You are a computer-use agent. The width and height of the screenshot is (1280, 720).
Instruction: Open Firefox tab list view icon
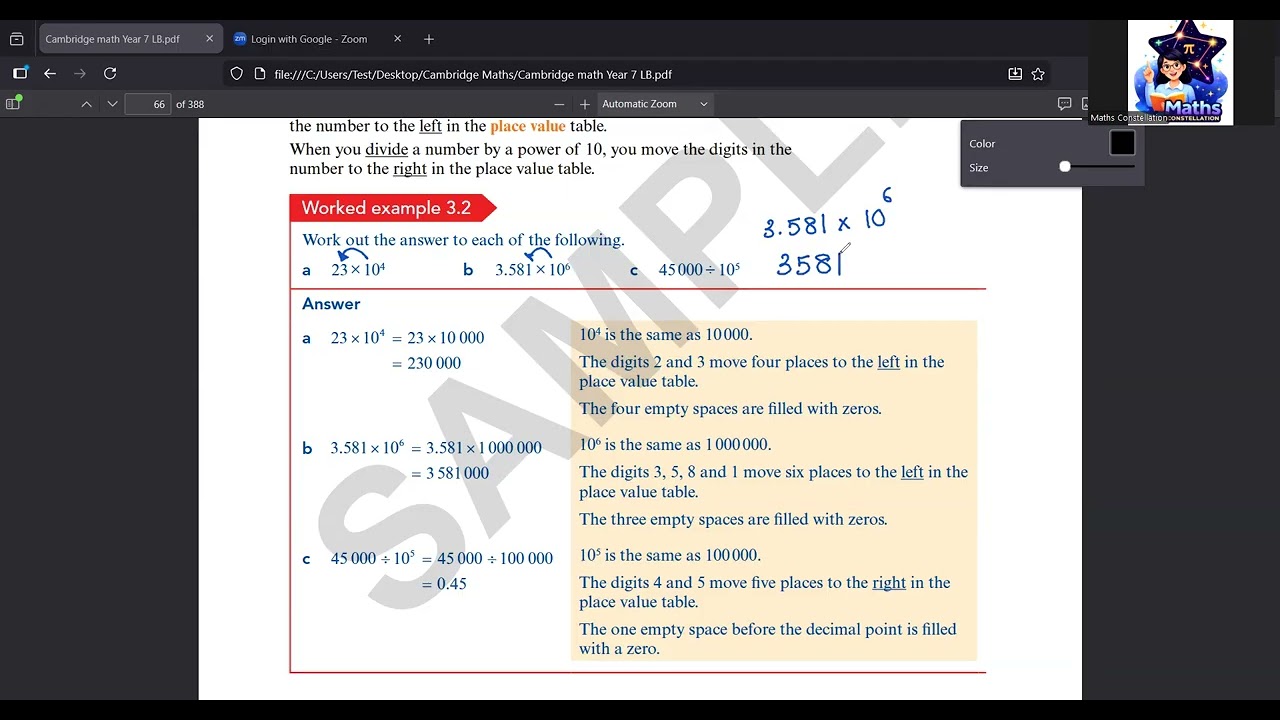coord(16,39)
